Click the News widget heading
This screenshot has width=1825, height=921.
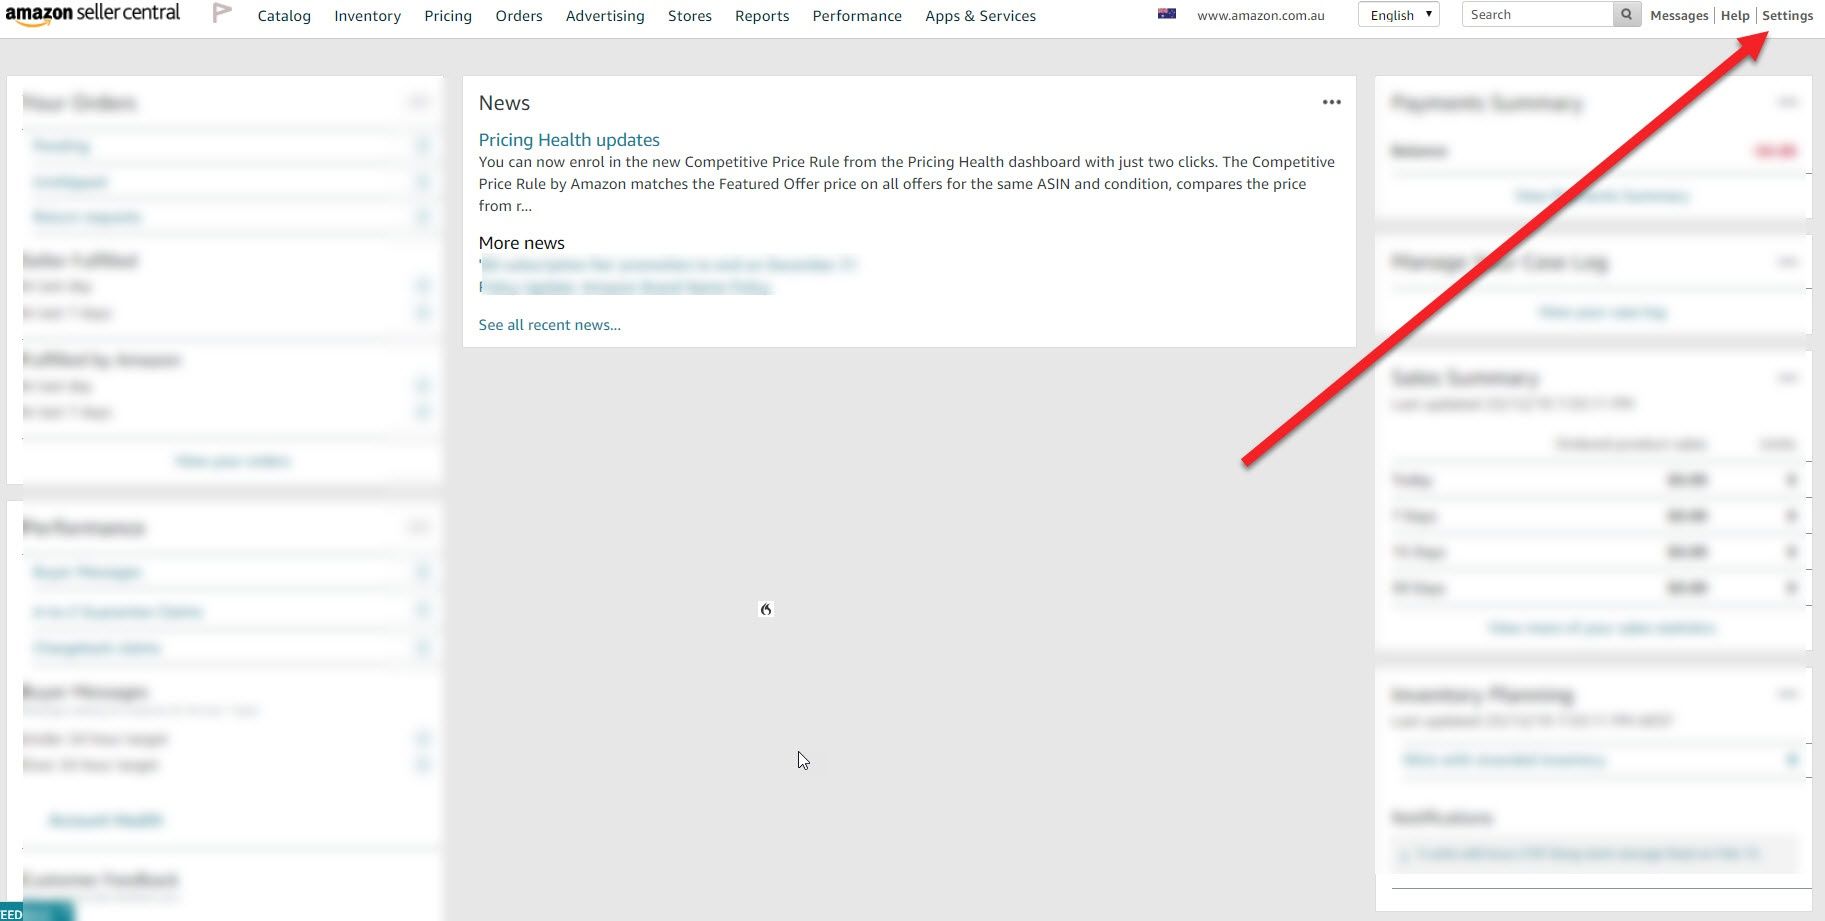504,103
